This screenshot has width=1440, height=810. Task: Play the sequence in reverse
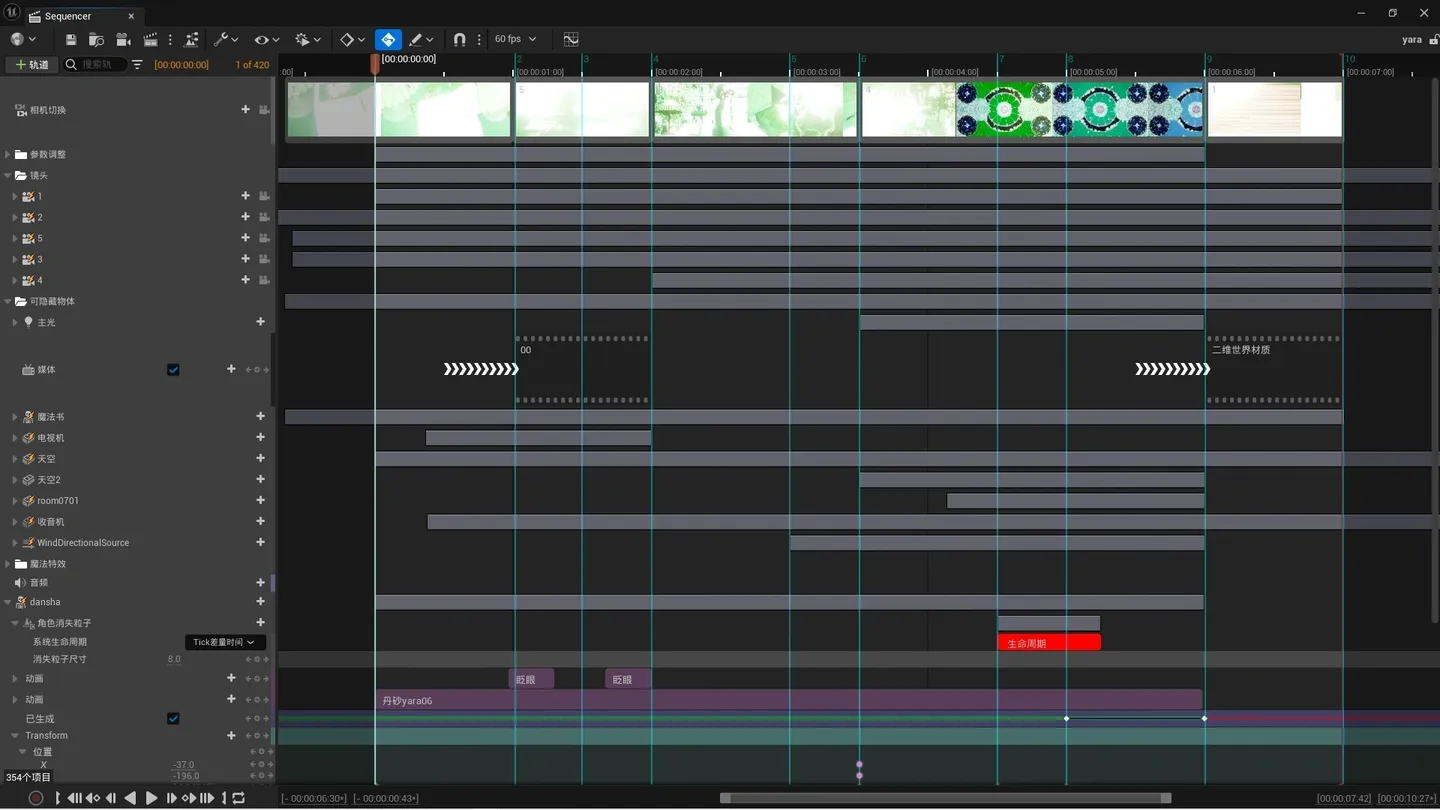point(130,798)
